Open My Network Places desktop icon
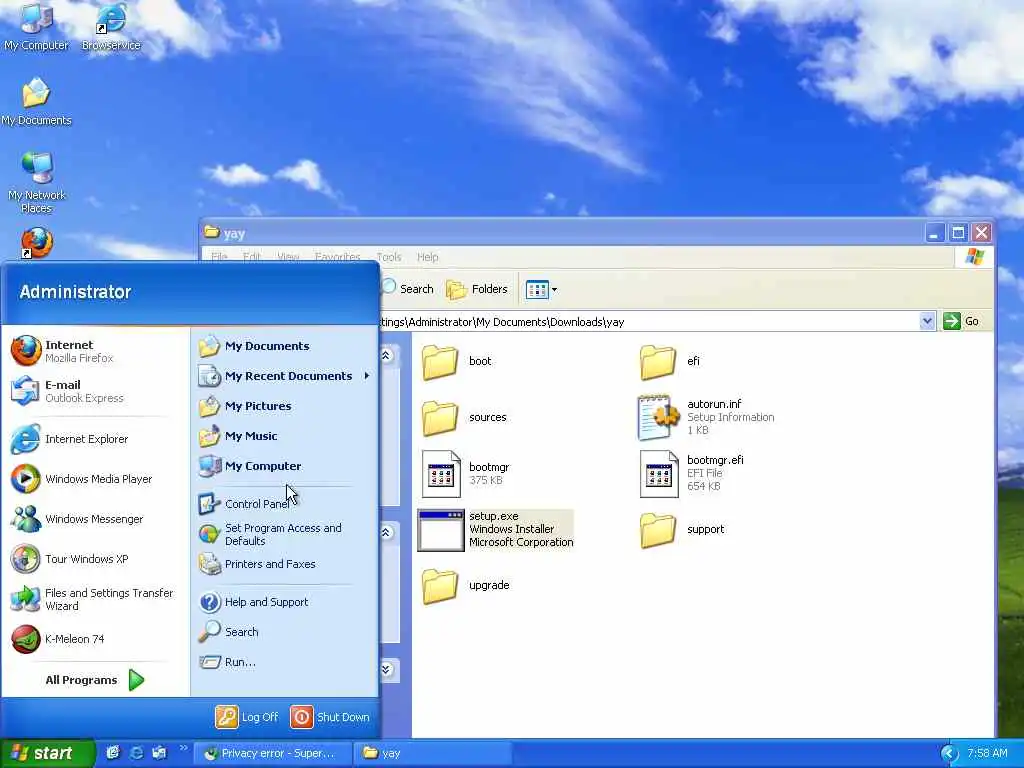Screen dimensions: 1024x768 click(37, 183)
